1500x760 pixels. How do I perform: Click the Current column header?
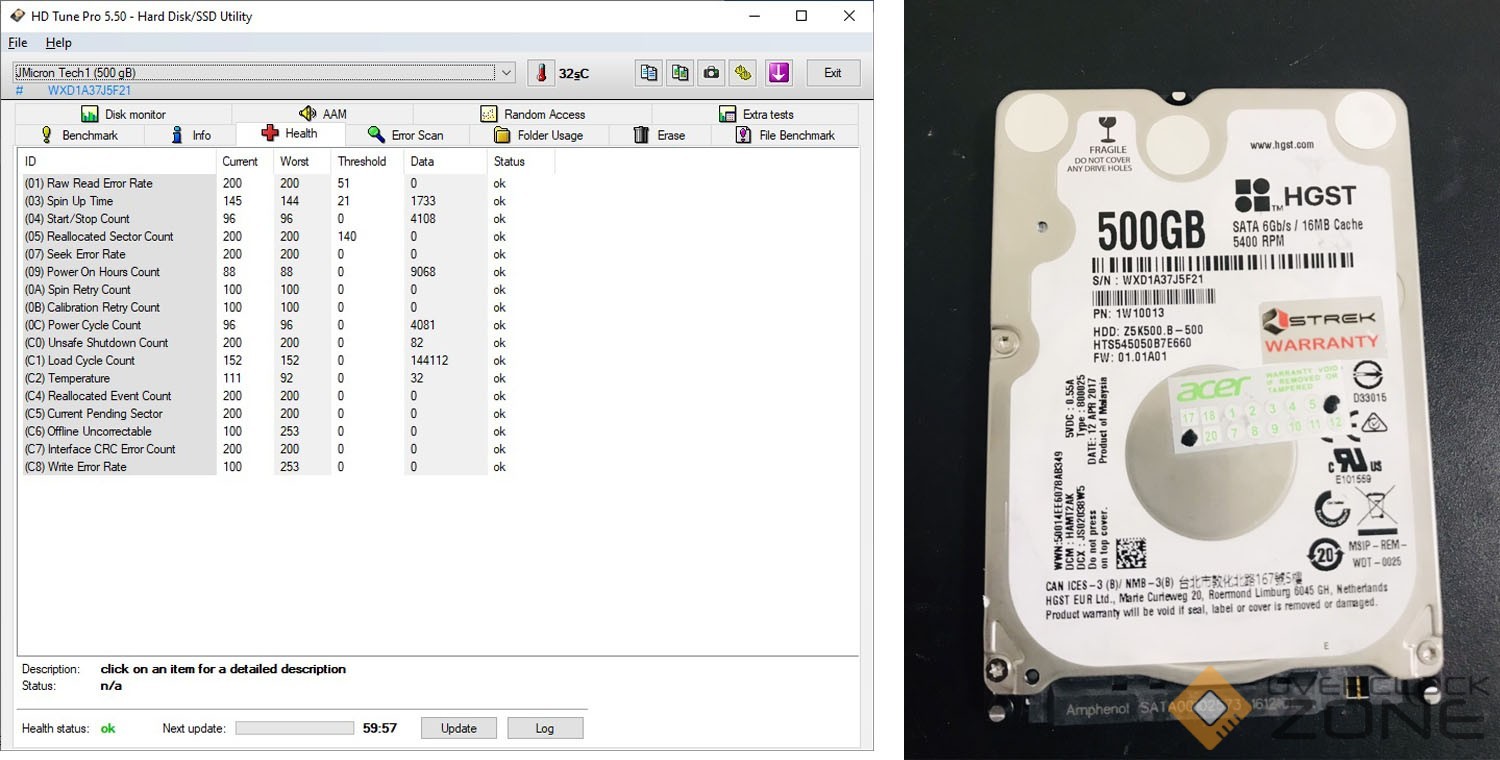coord(245,161)
